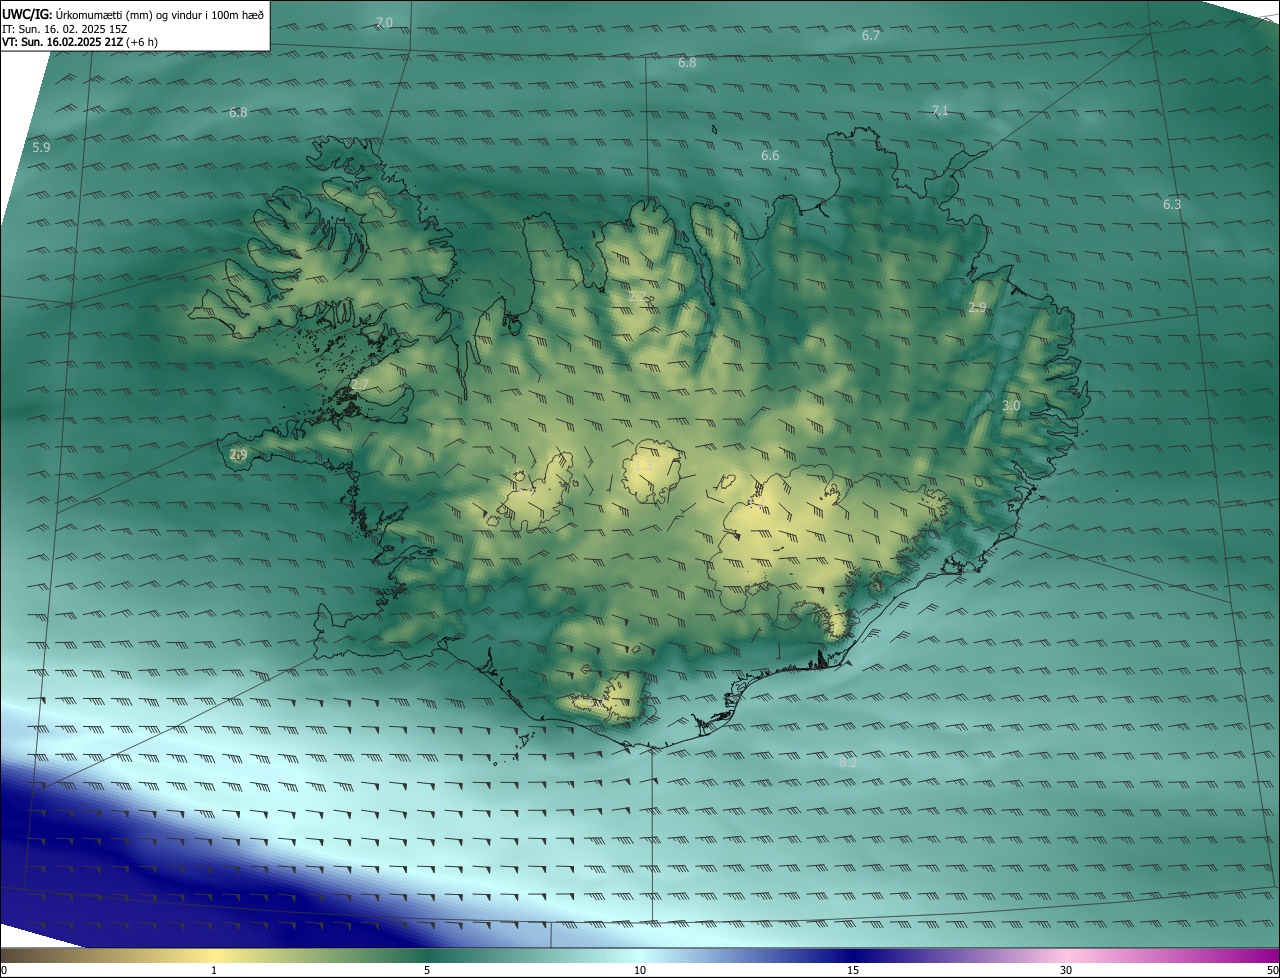Click the 1 tick on the color bar
The height and width of the screenshot is (978, 1280).
214,970
